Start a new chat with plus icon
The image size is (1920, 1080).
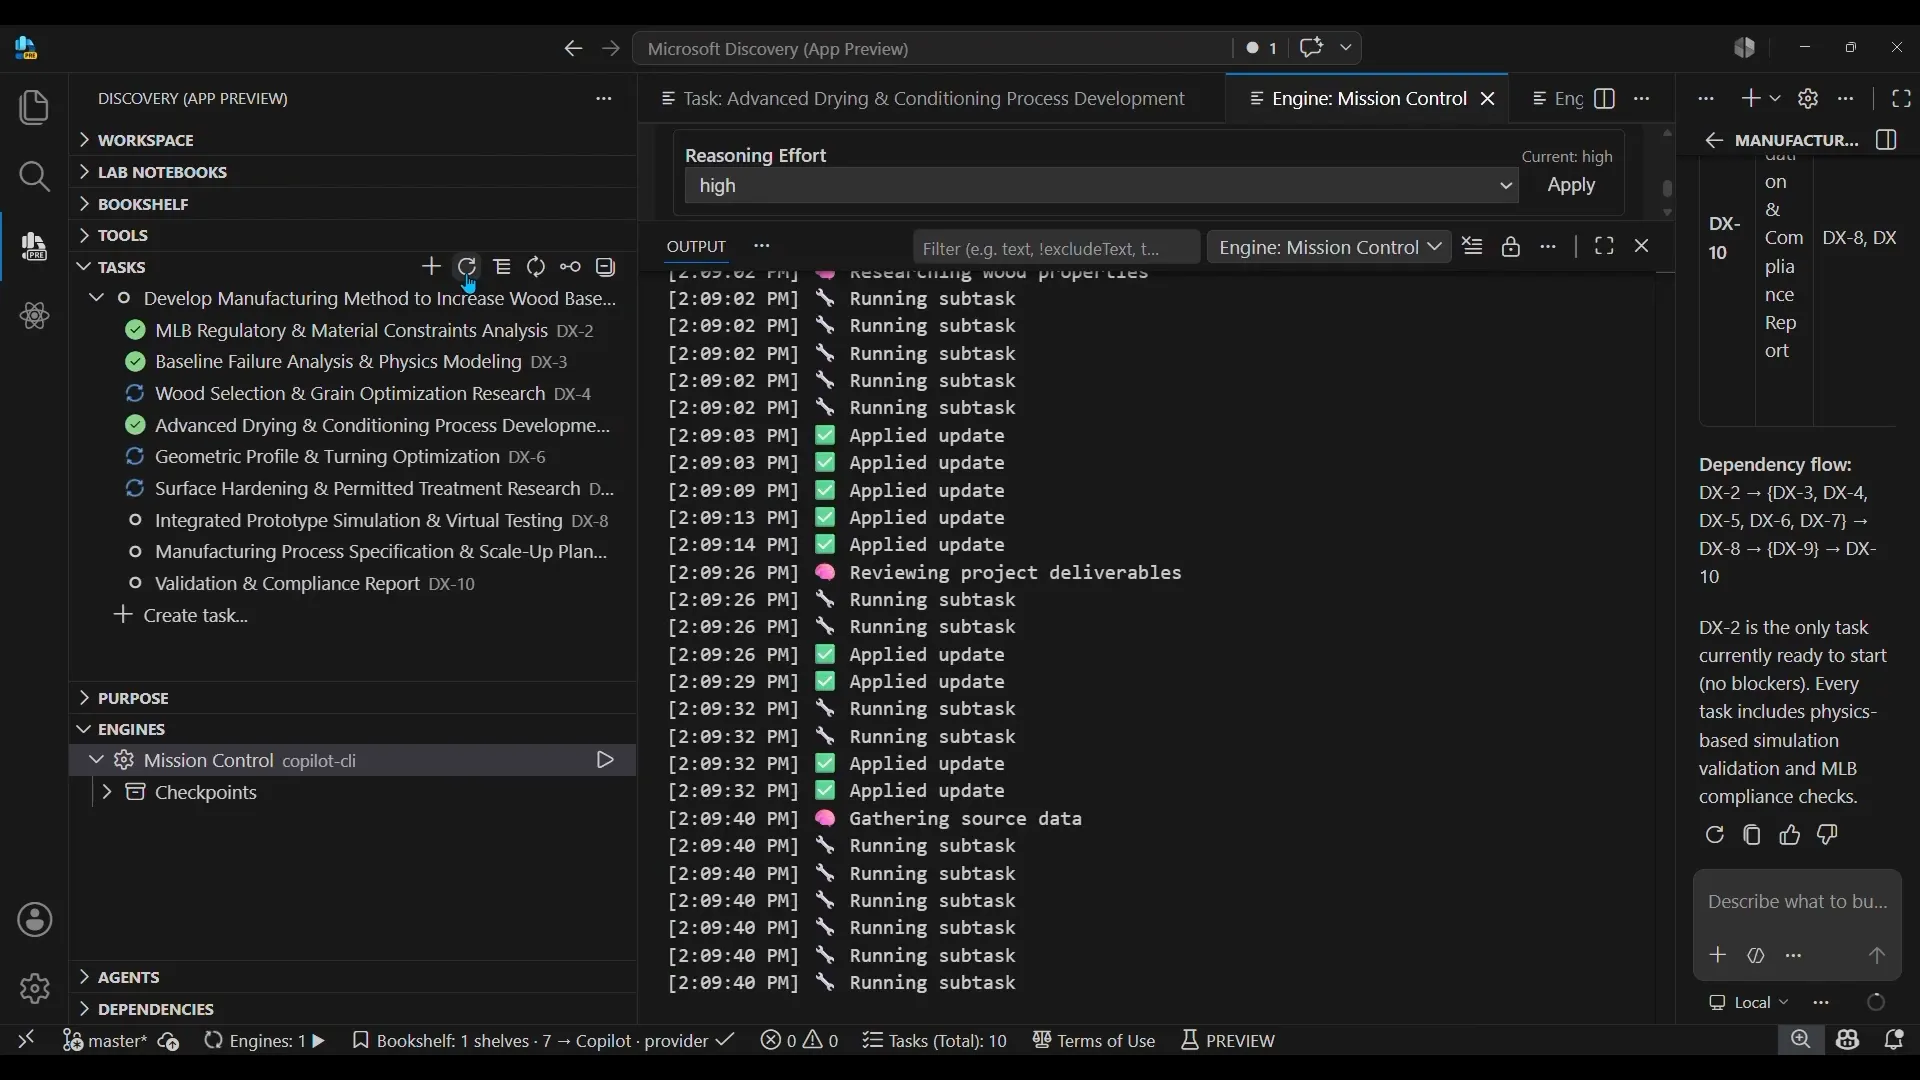click(1751, 99)
